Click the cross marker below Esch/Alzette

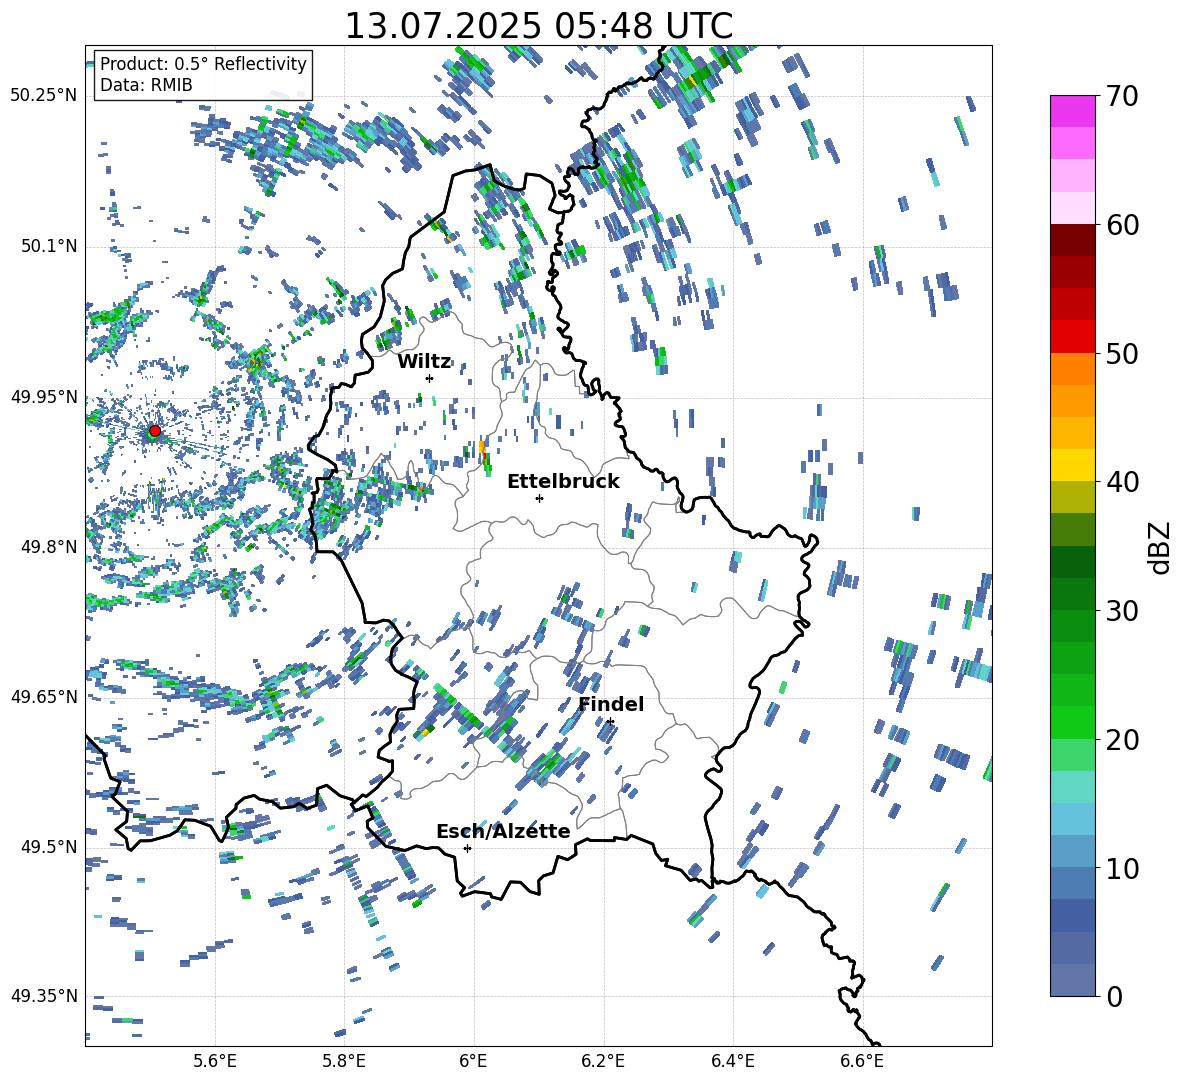pos(467,848)
